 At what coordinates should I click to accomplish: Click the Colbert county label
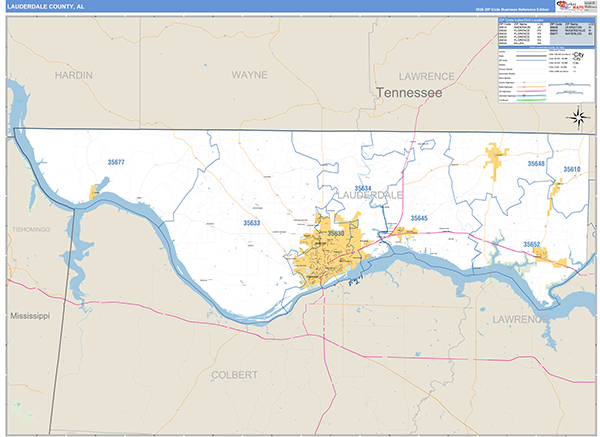pos(234,373)
